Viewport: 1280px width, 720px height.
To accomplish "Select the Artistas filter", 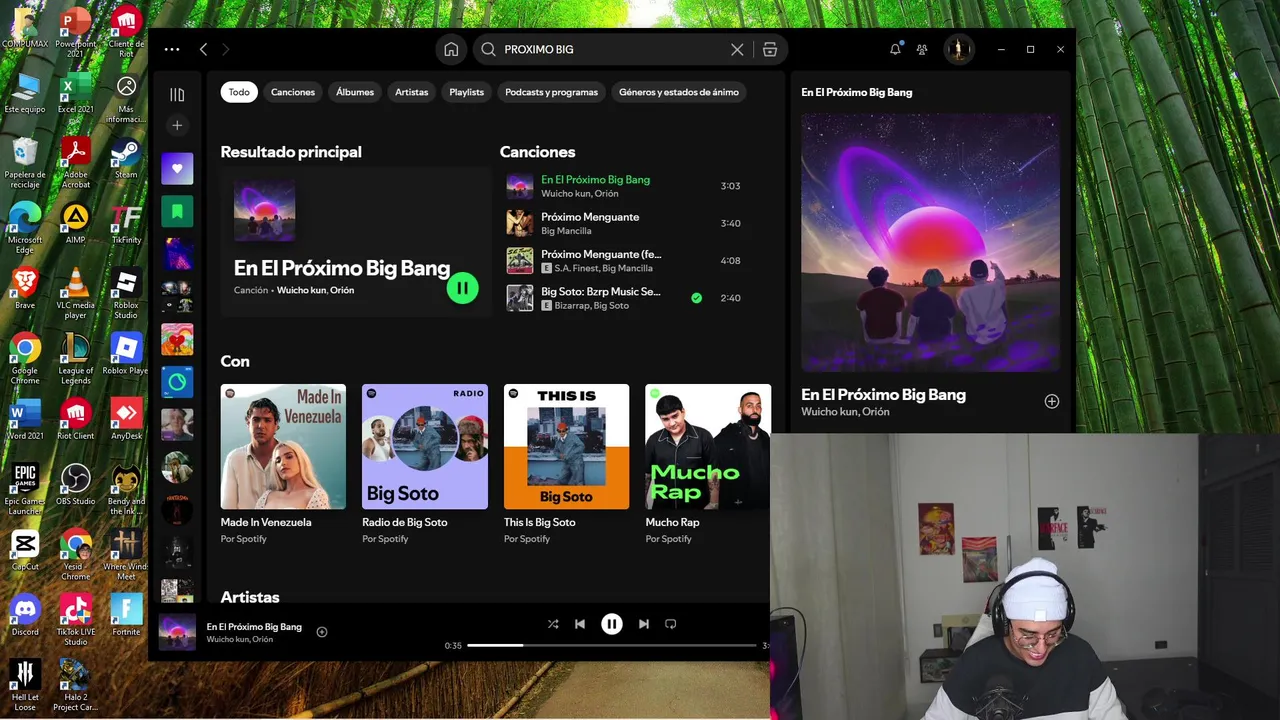I will tap(411, 92).
